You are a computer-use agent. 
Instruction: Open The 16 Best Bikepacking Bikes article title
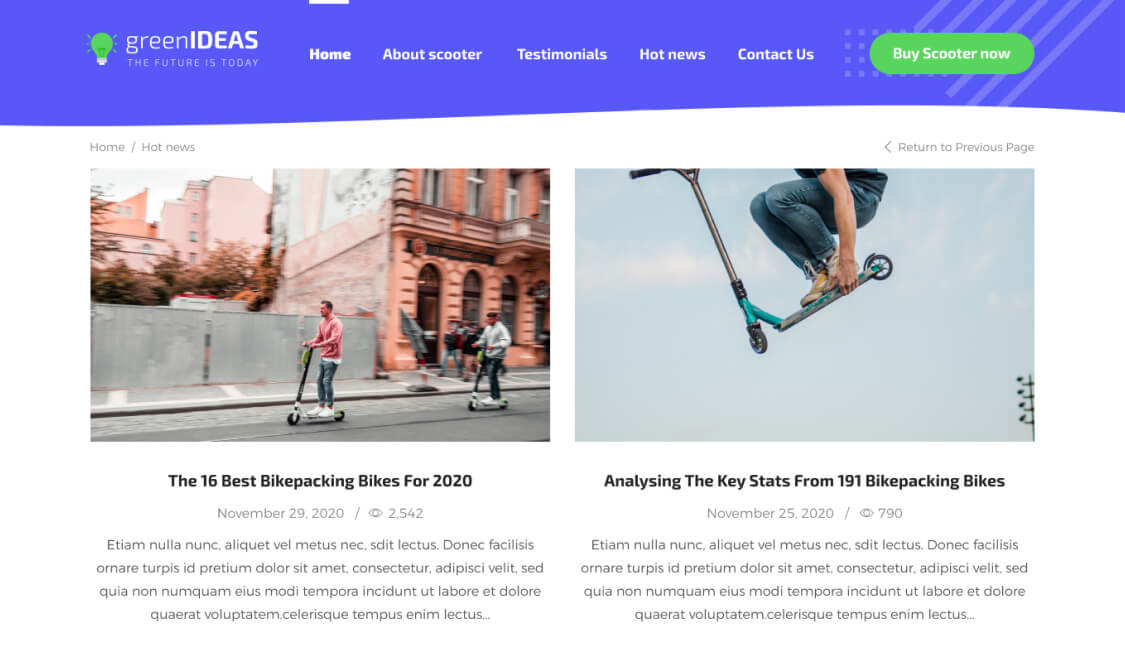coord(320,481)
